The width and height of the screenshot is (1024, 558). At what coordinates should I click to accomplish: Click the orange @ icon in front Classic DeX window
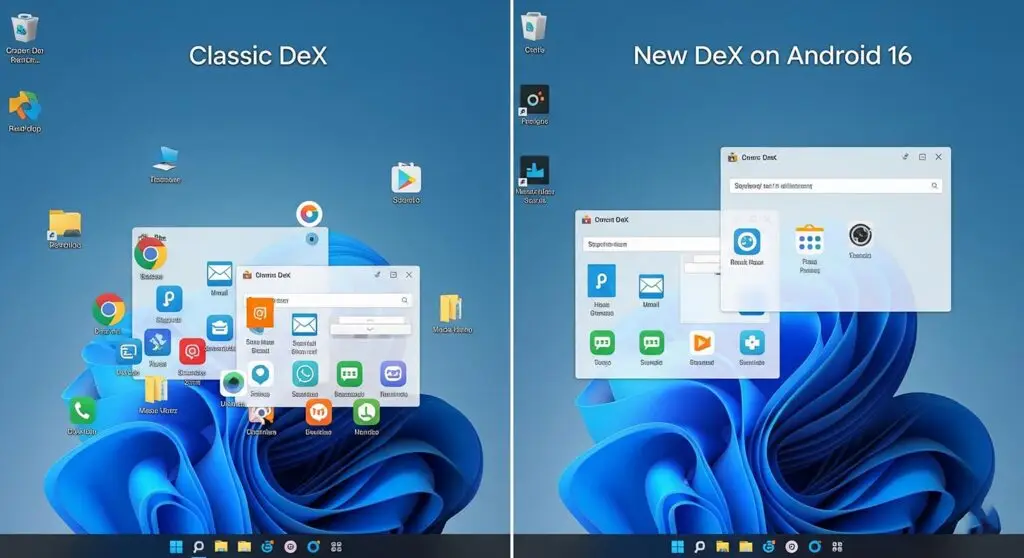coord(260,313)
